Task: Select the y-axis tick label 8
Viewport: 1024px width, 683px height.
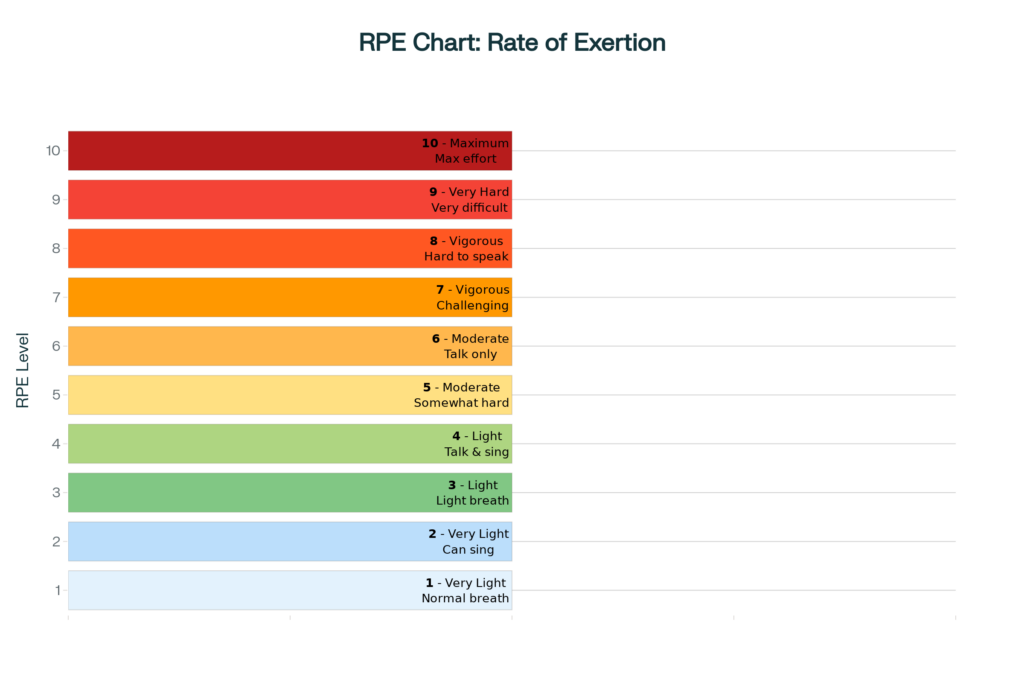Action: (x=56, y=248)
